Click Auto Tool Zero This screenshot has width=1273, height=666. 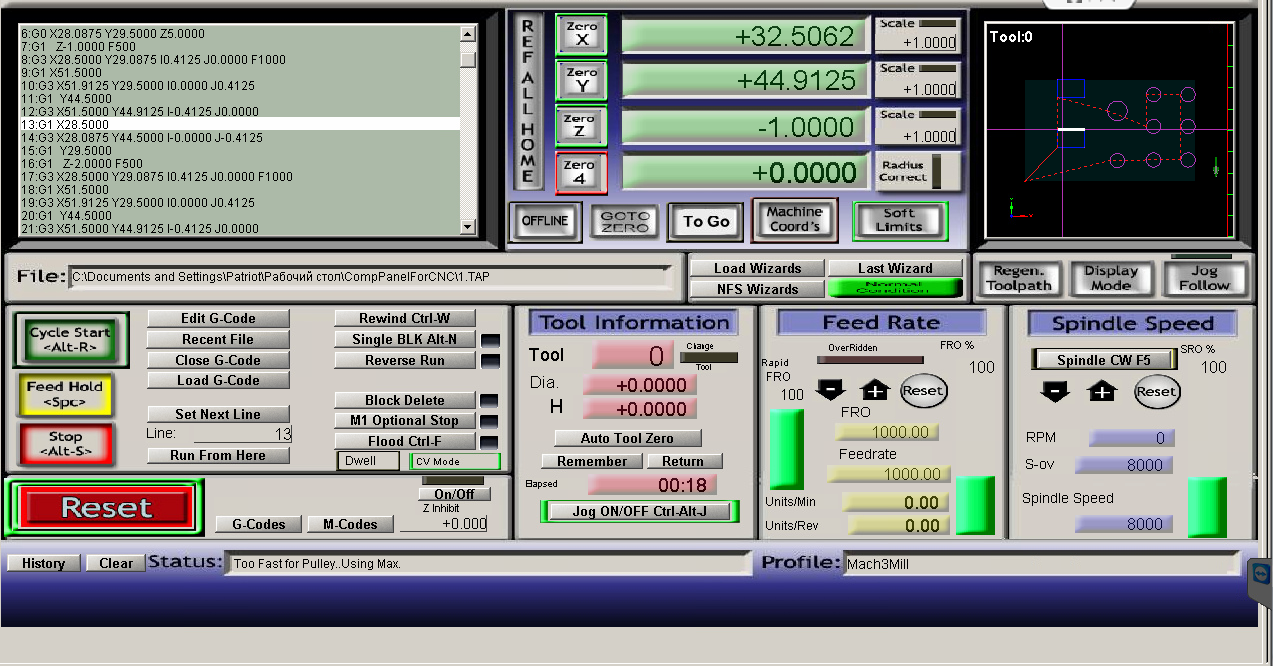[627, 438]
